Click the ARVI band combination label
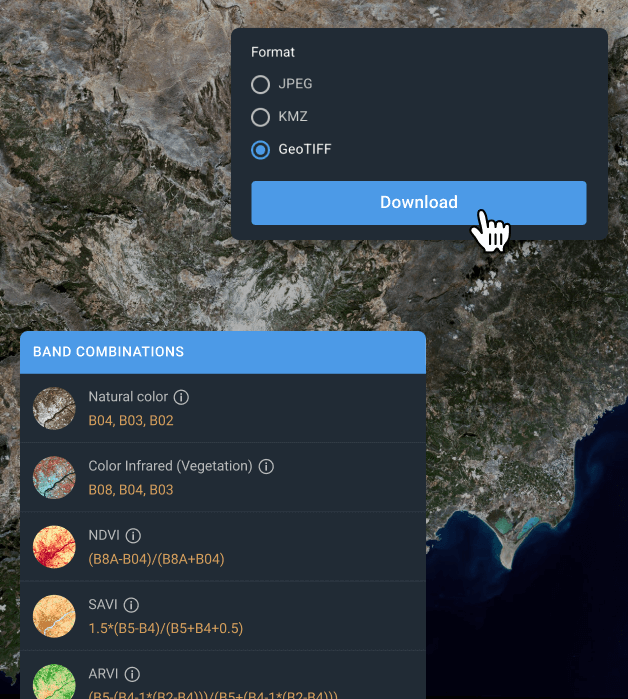This screenshot has width=628, height=699. click(103, 674)
